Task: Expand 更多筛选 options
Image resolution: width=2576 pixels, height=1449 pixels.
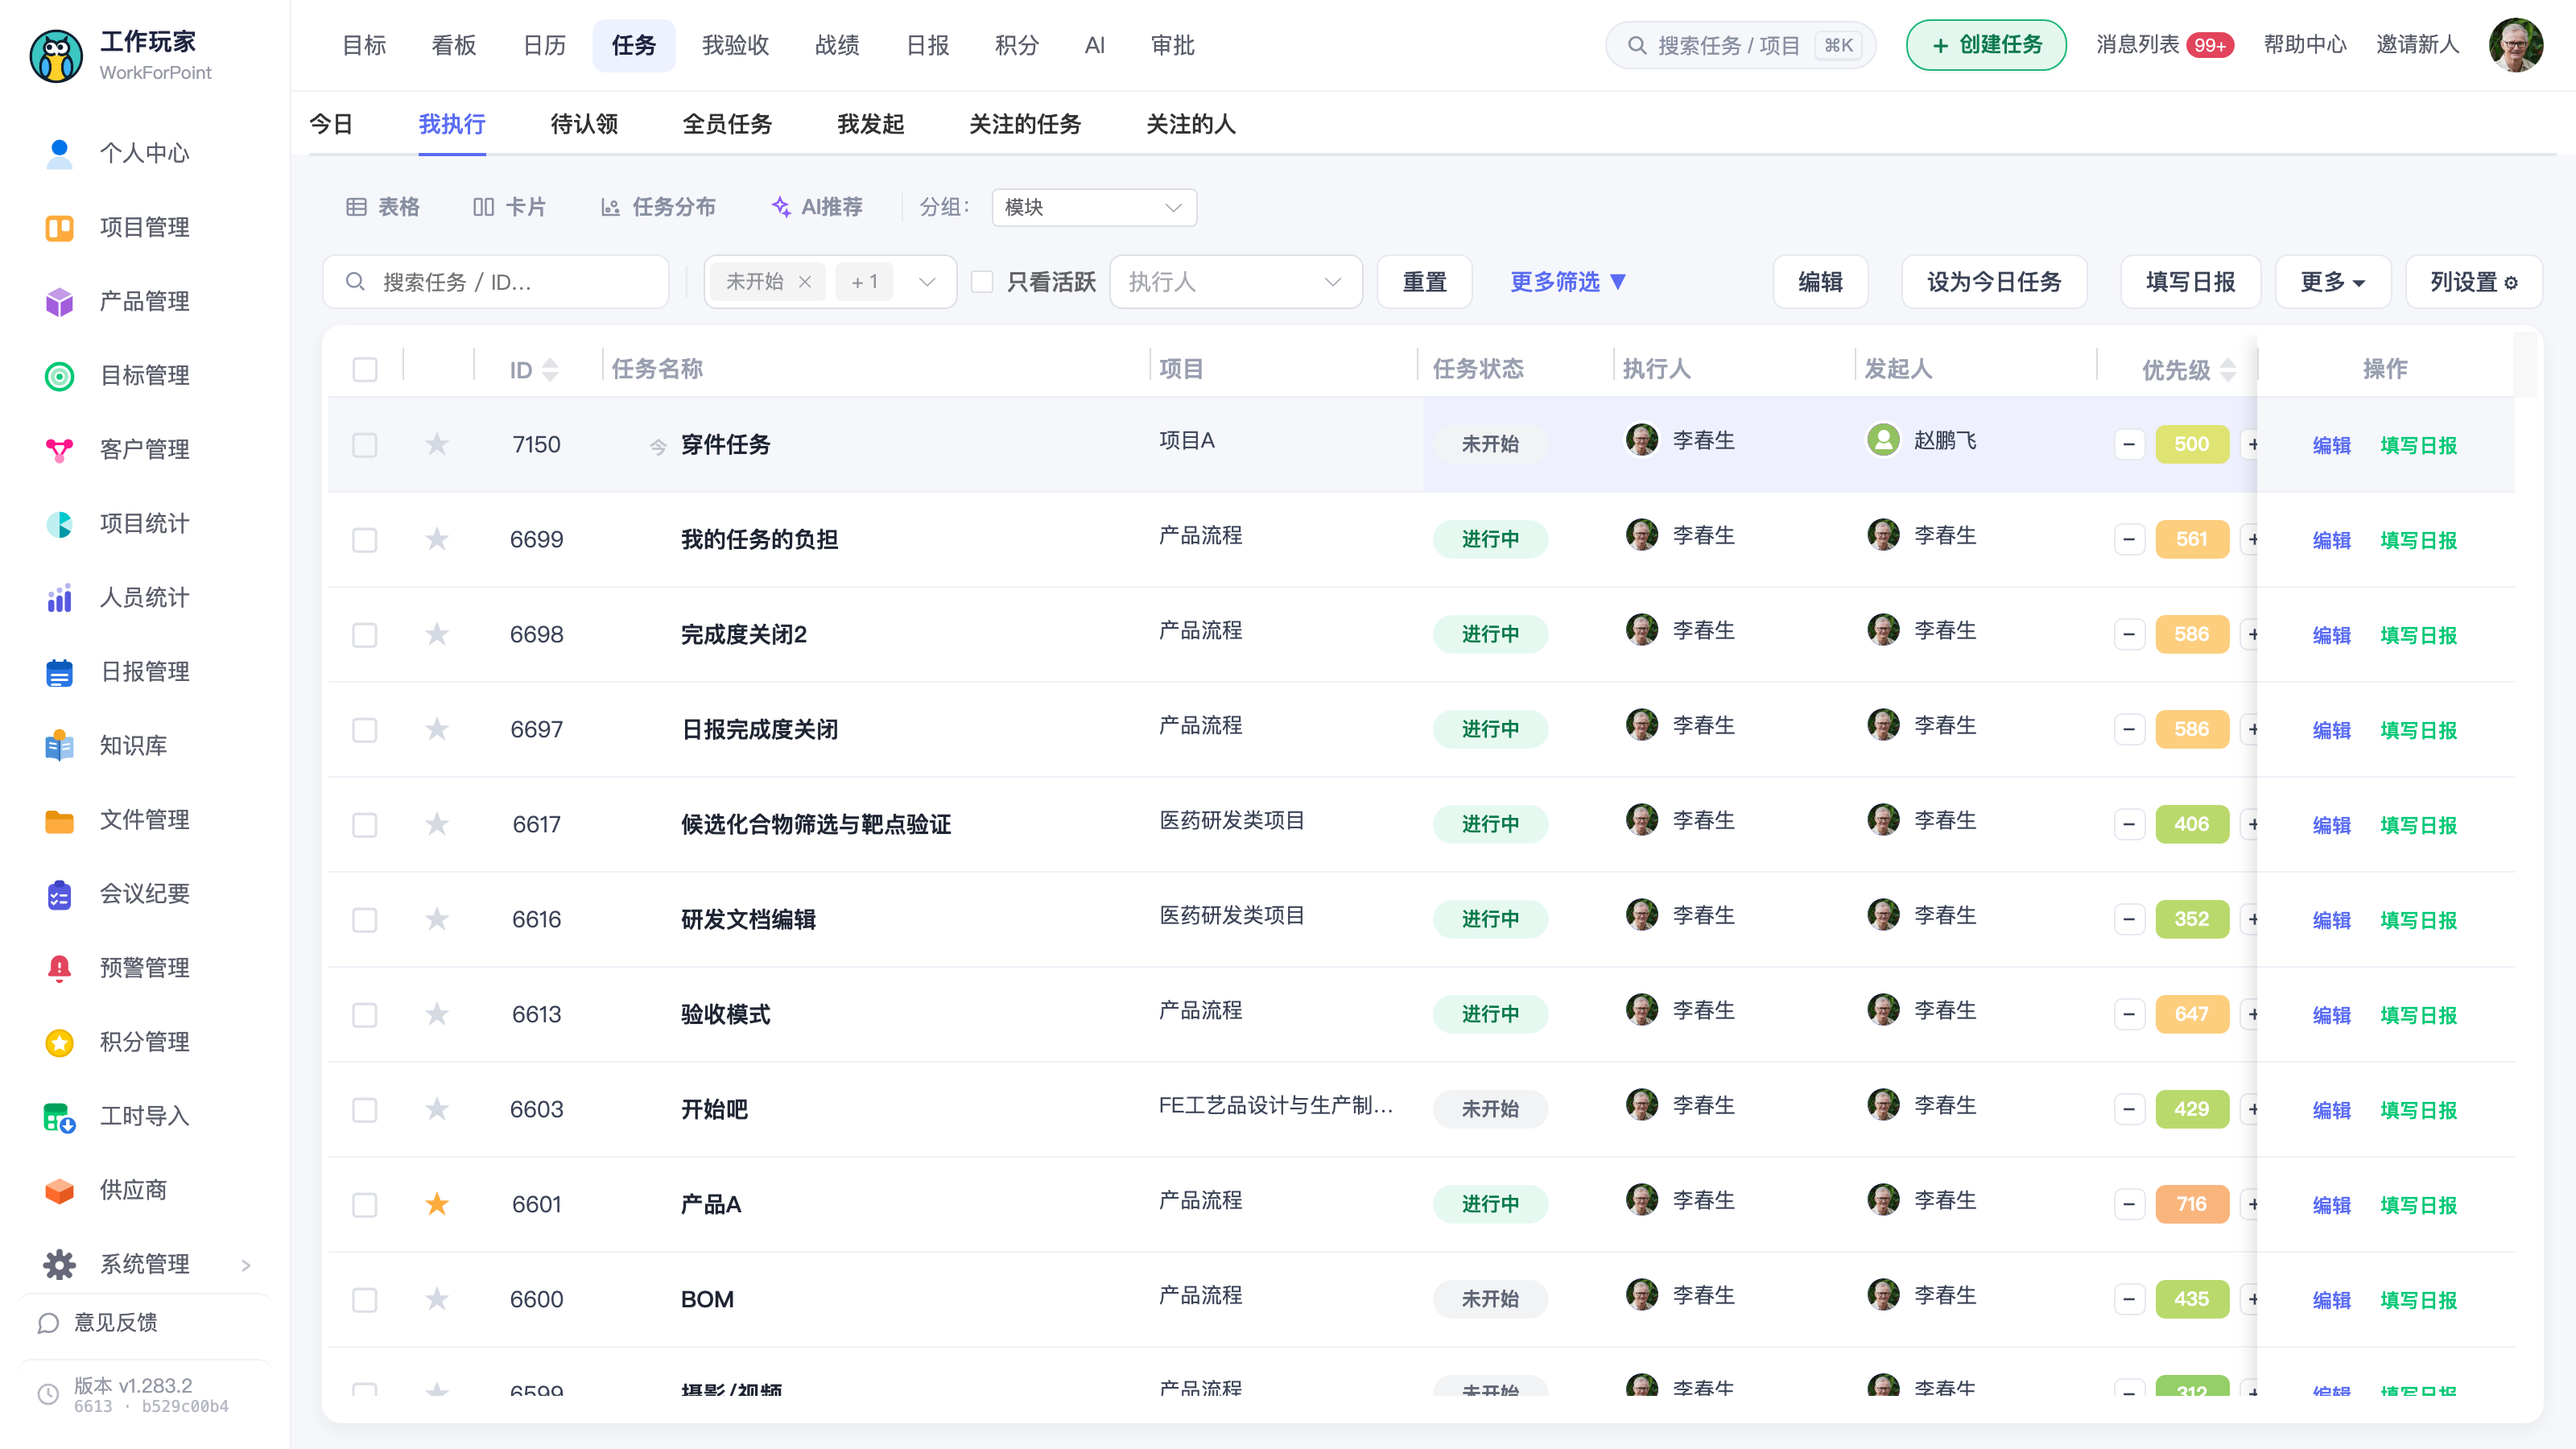Action: pyautogui.click(x=1567, y=282)
